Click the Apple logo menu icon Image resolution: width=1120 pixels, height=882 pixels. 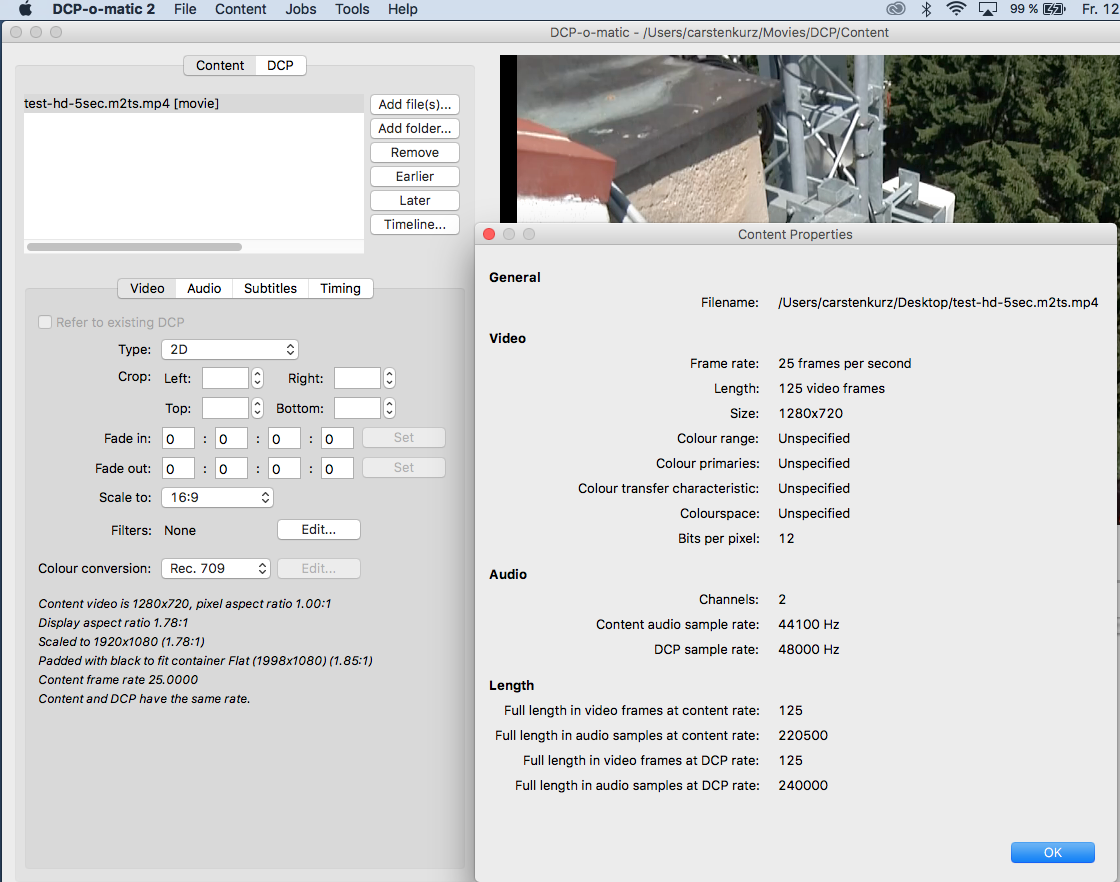point(26,9)
